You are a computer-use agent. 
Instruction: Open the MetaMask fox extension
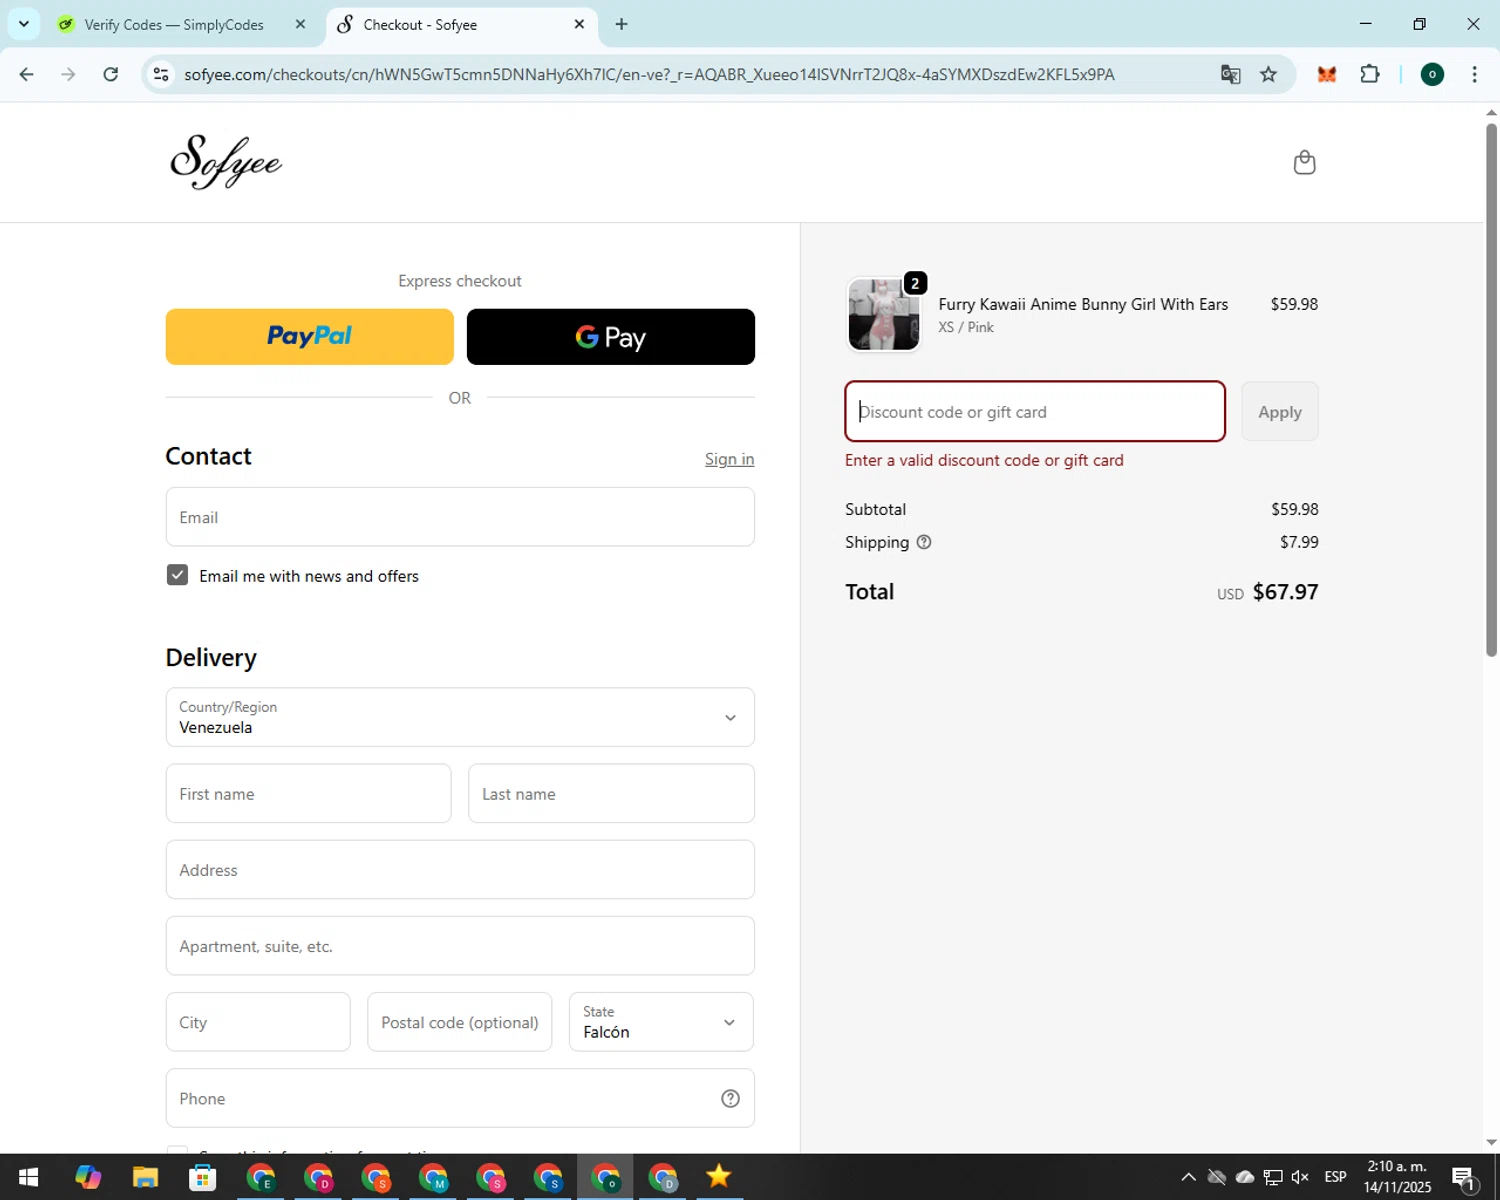1327,74
